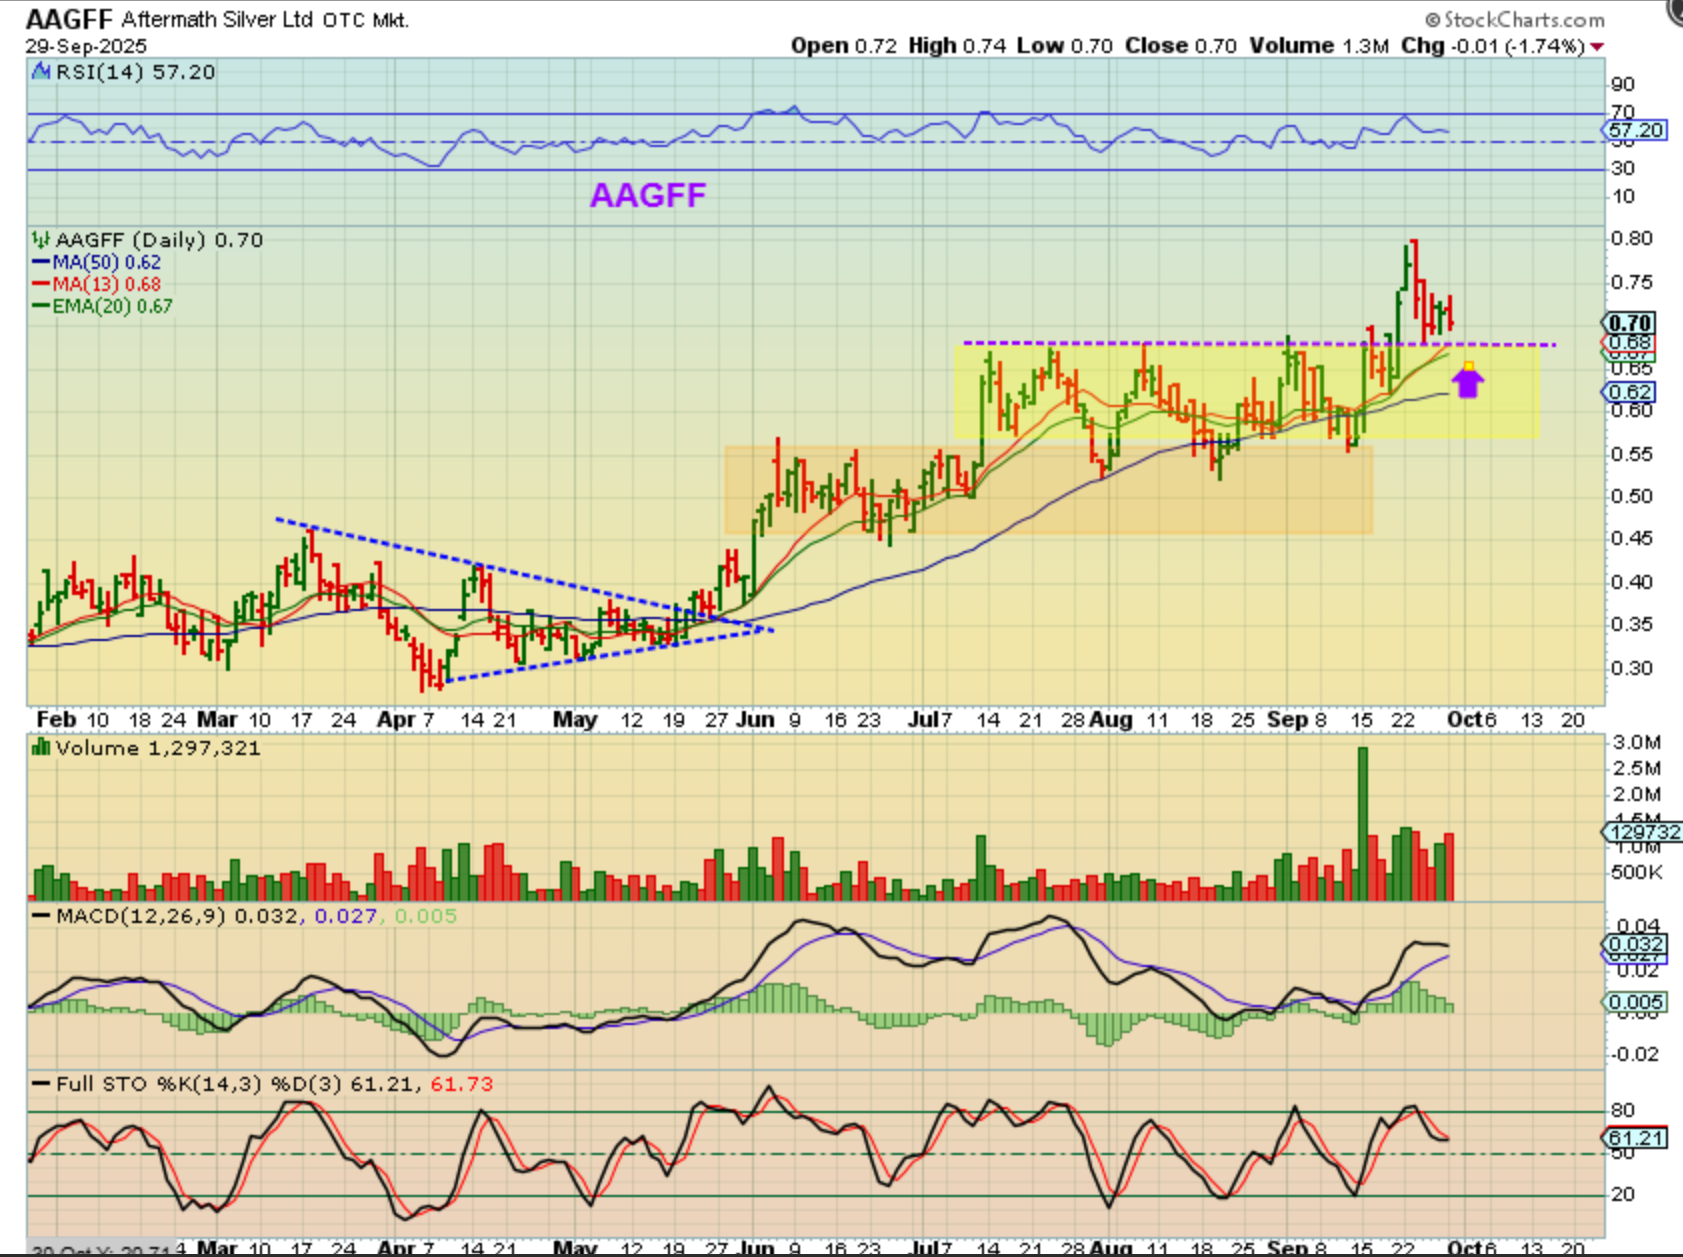The image size is (1683, 1257).
Task: Click the 0.30 price axis label
Action: coord(1631,668)
